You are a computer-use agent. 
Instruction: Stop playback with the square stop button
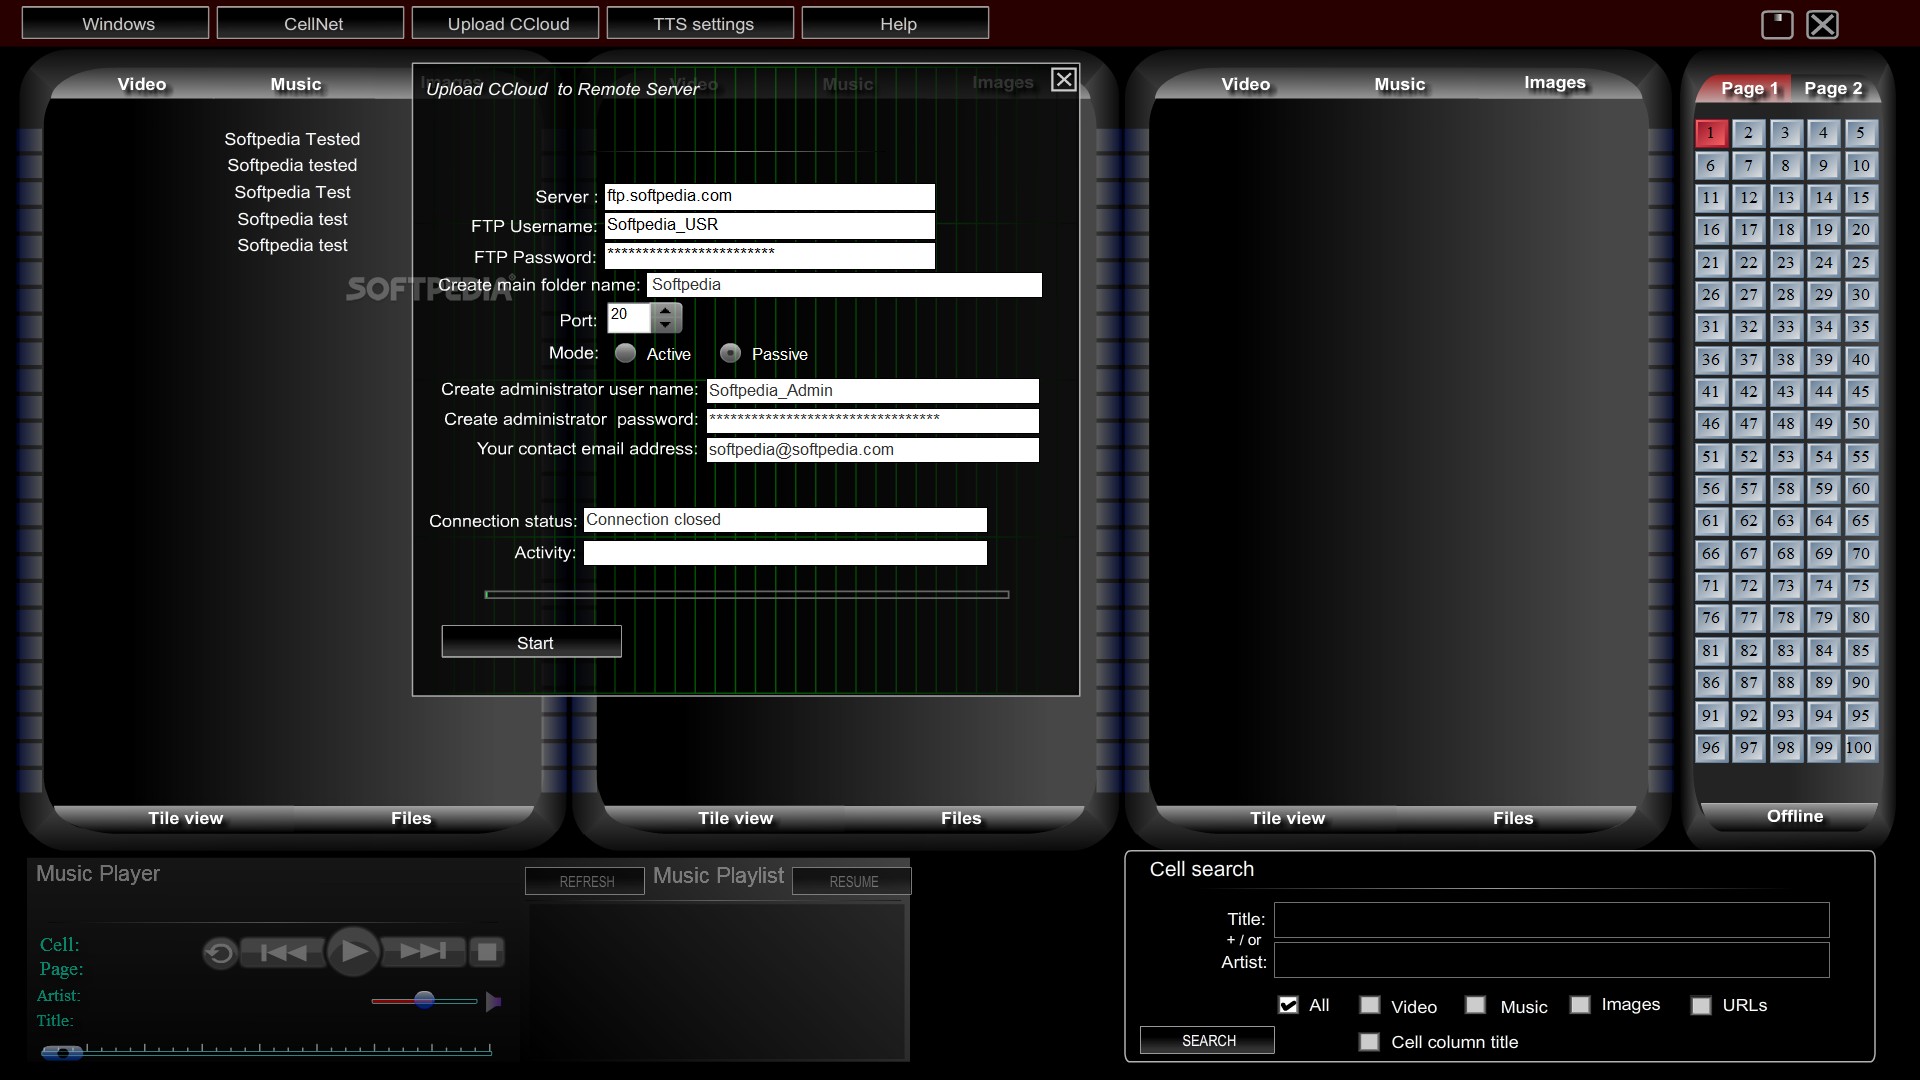pos(487,952)
